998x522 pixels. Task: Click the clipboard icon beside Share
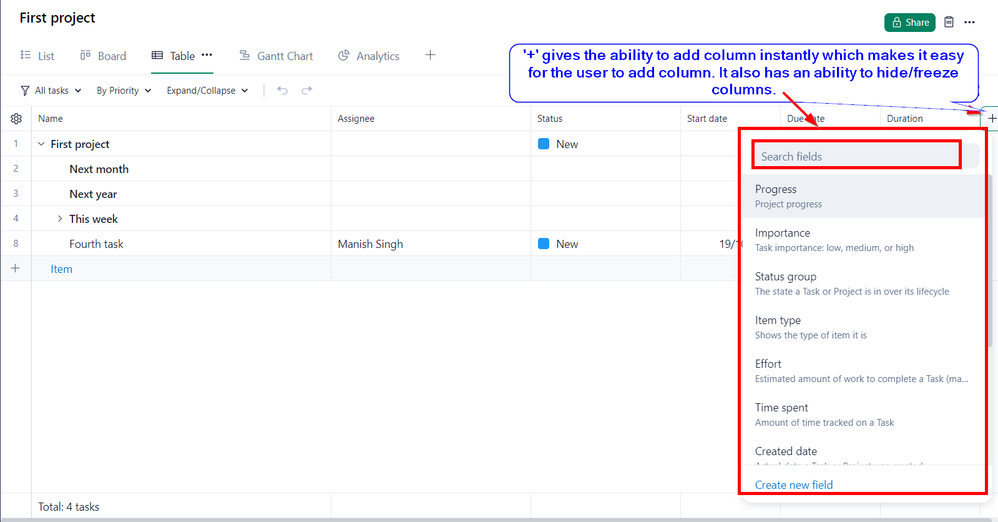[949, 22]
